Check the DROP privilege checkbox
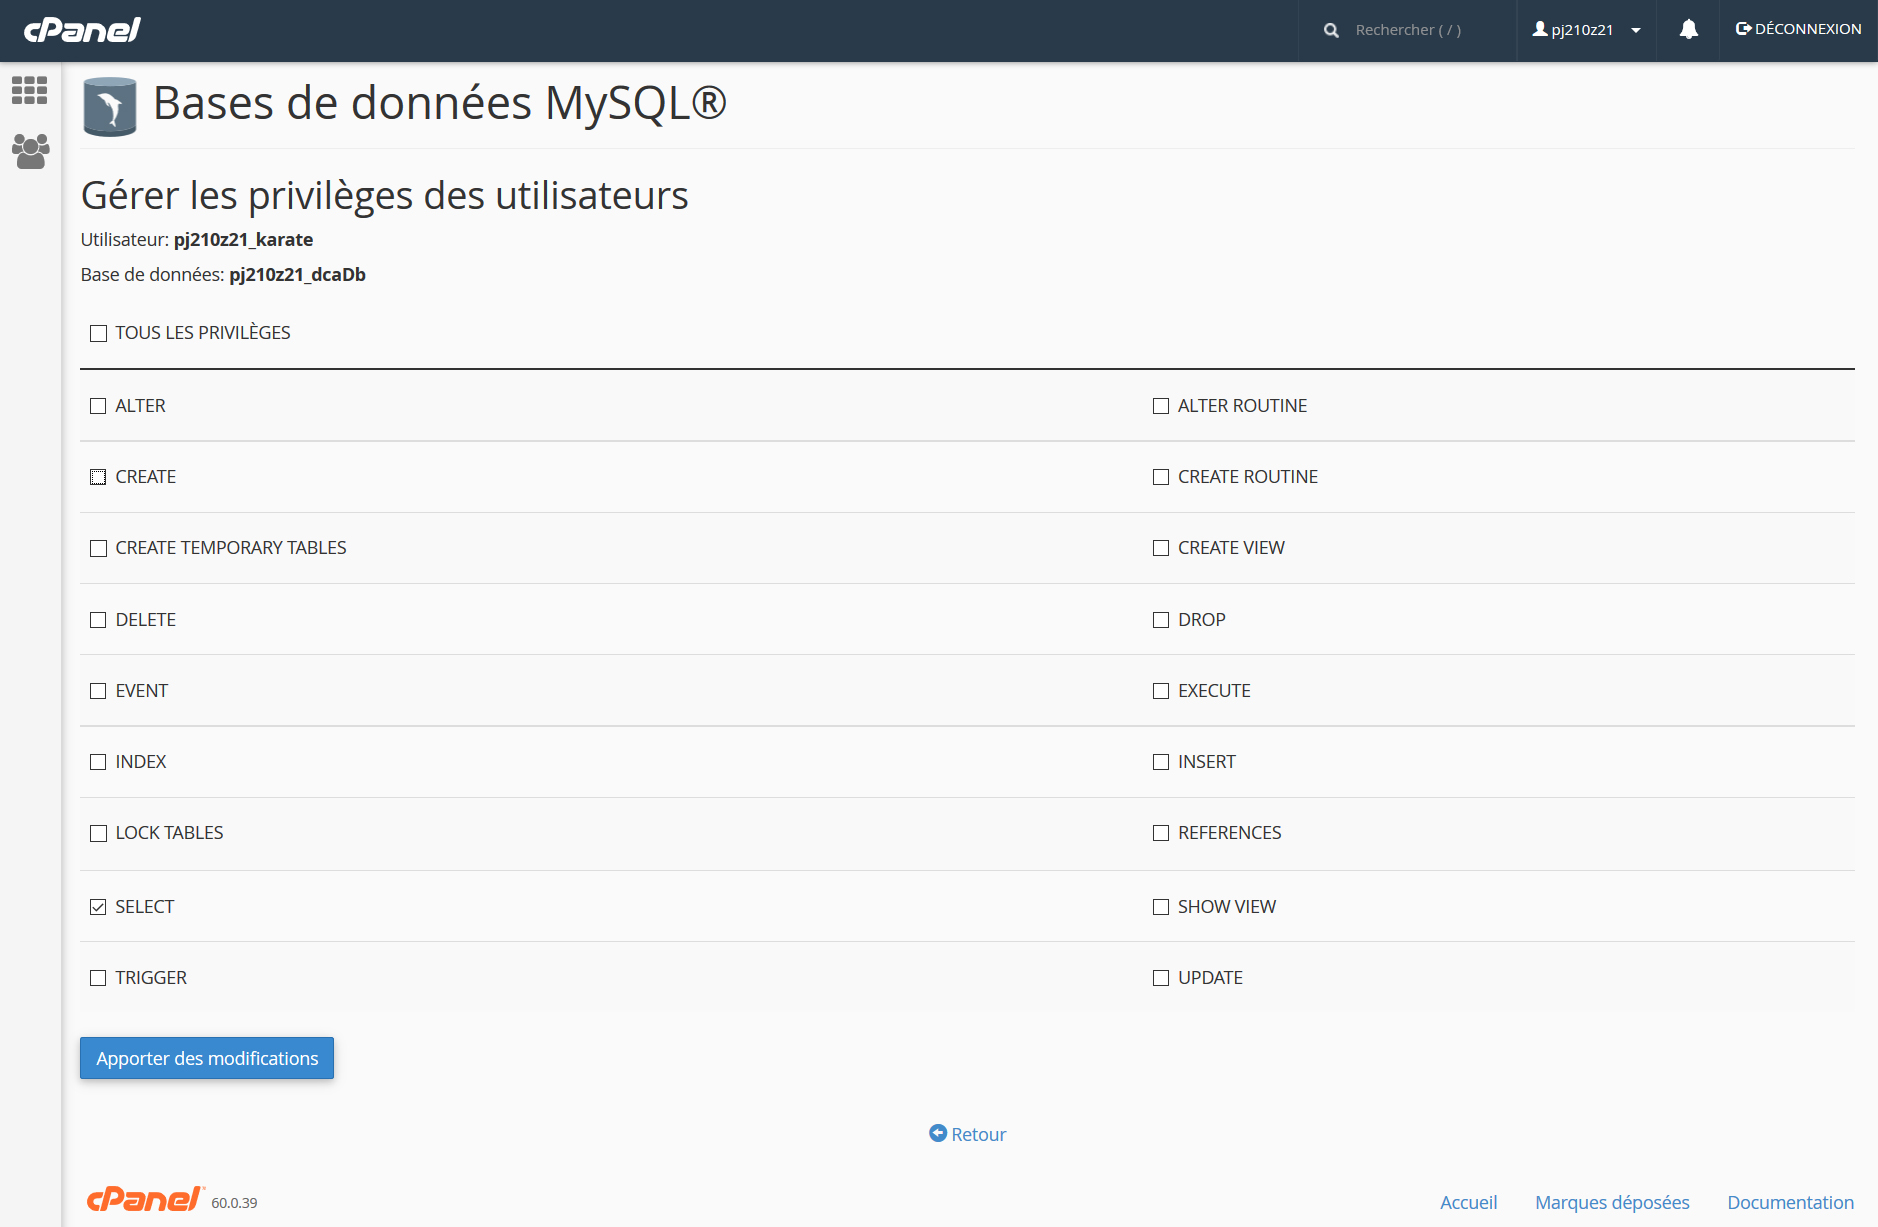The image size is (1878, 1227). [x=1161, y=620]
